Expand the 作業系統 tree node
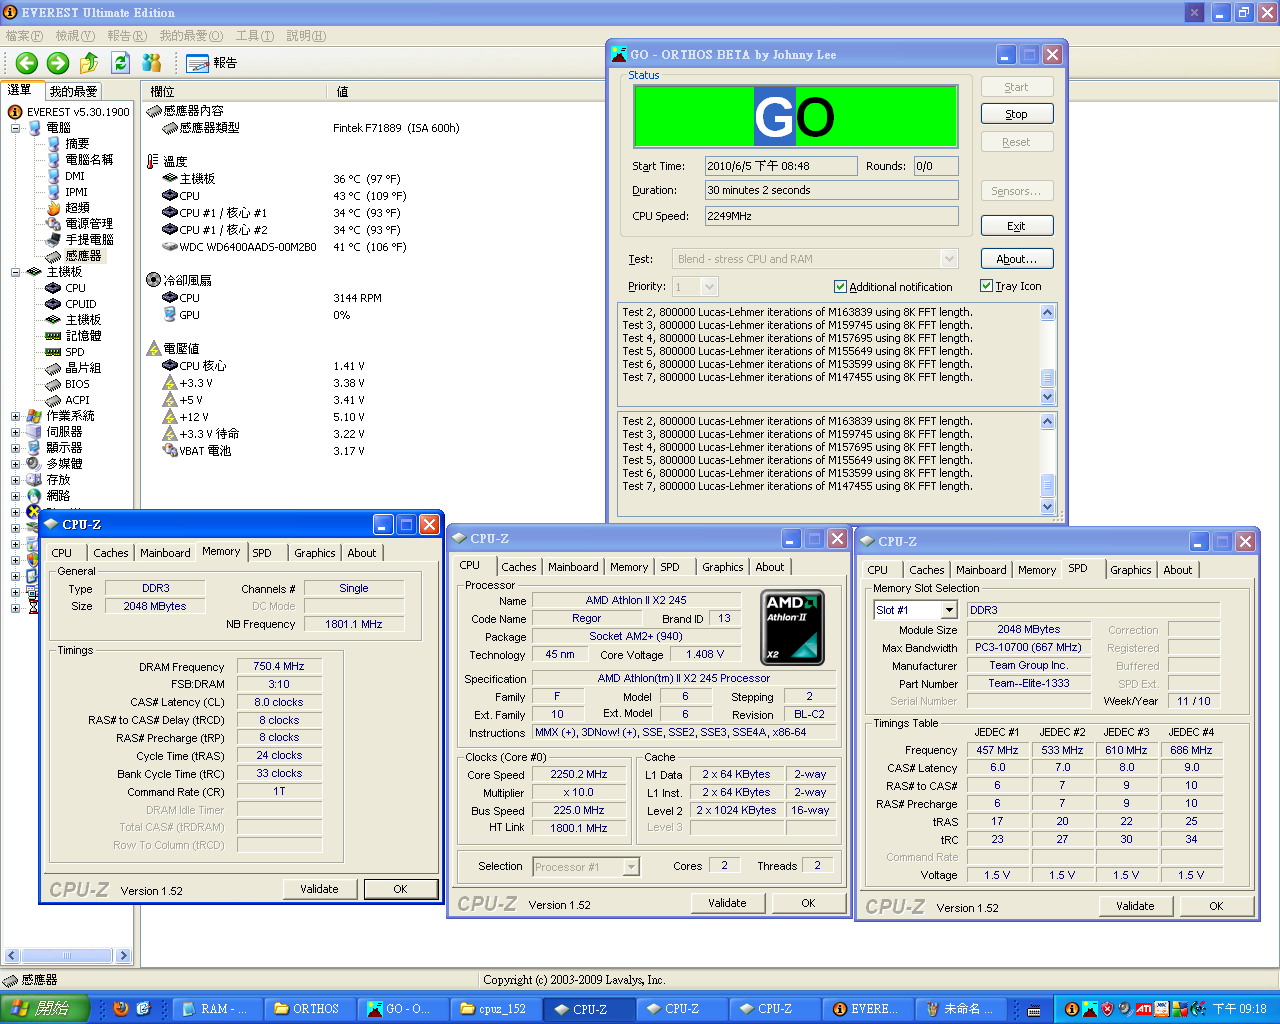This screenshot has height=1024, width=1280. (15, 416)
